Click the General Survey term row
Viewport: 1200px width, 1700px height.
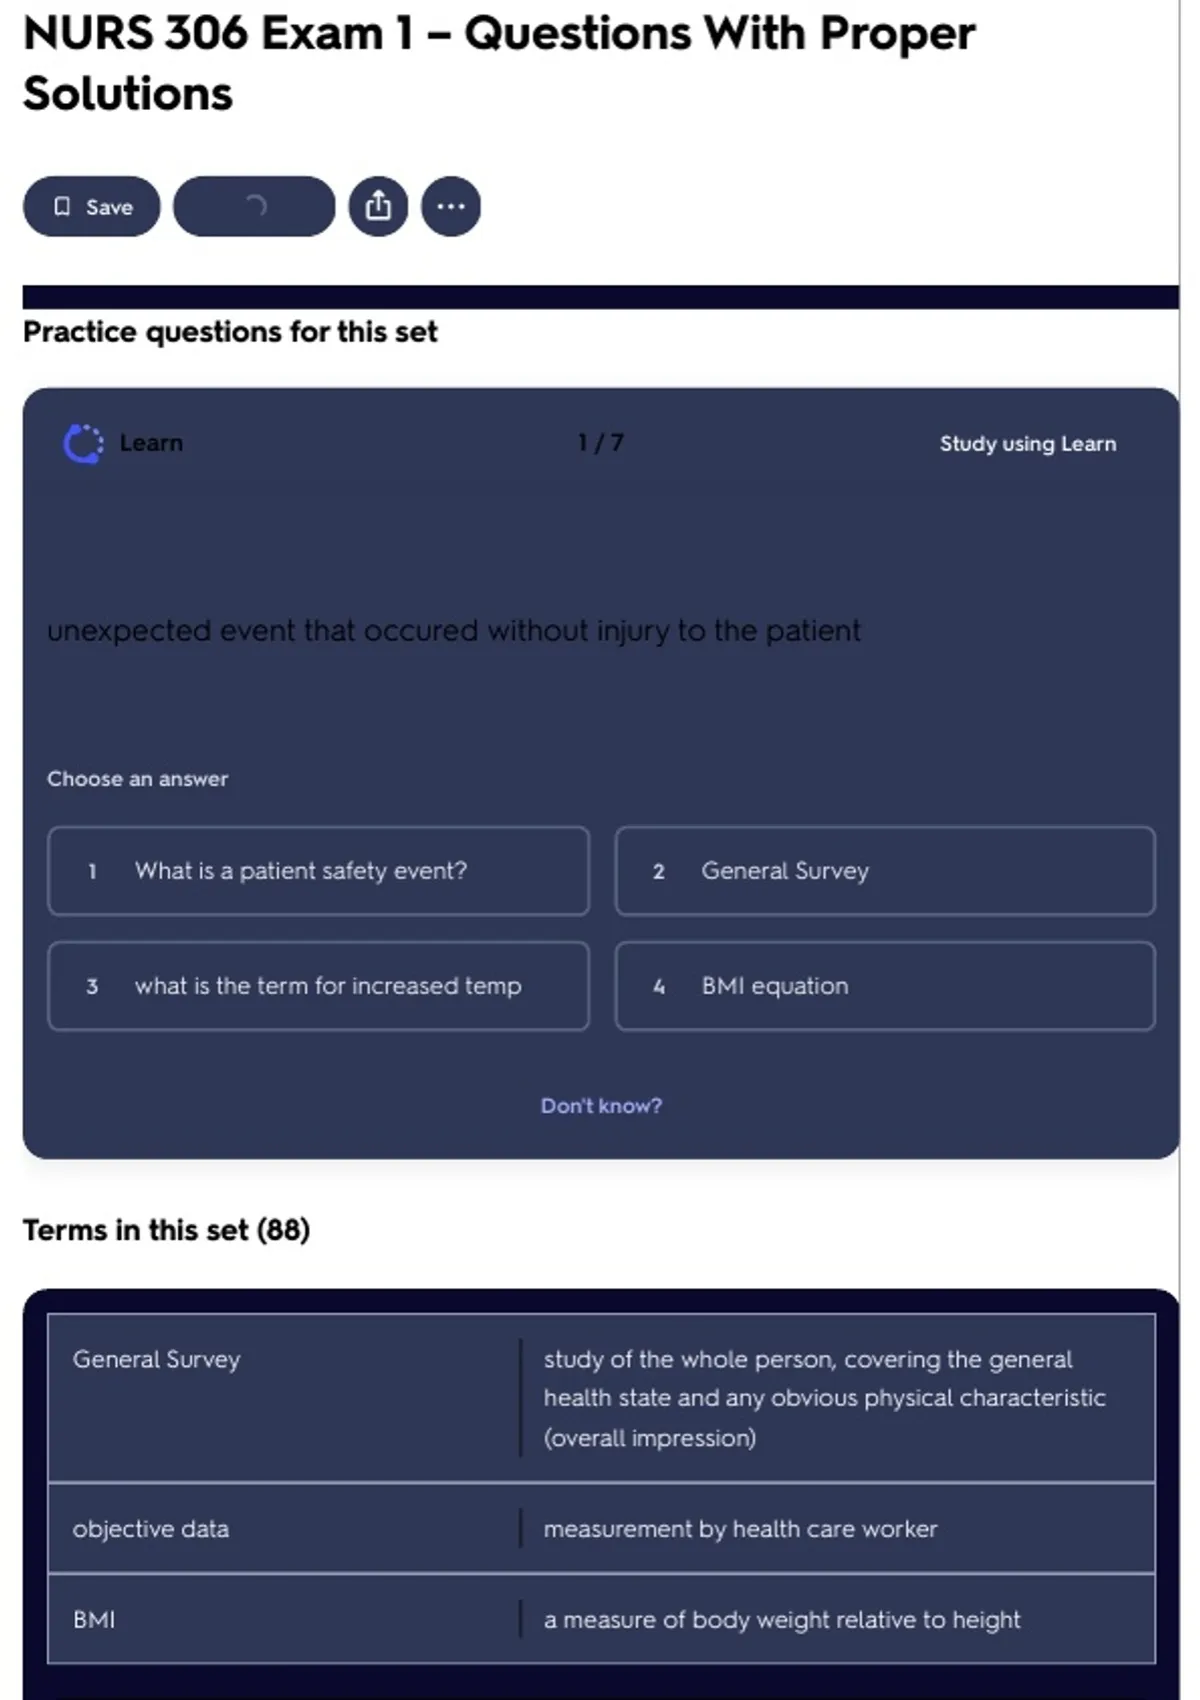point(601,1398)
